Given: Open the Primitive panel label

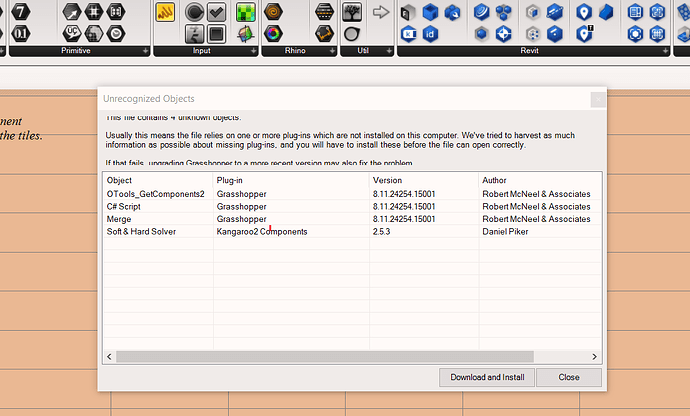Looking at the screenshot, I should (76, 51).
